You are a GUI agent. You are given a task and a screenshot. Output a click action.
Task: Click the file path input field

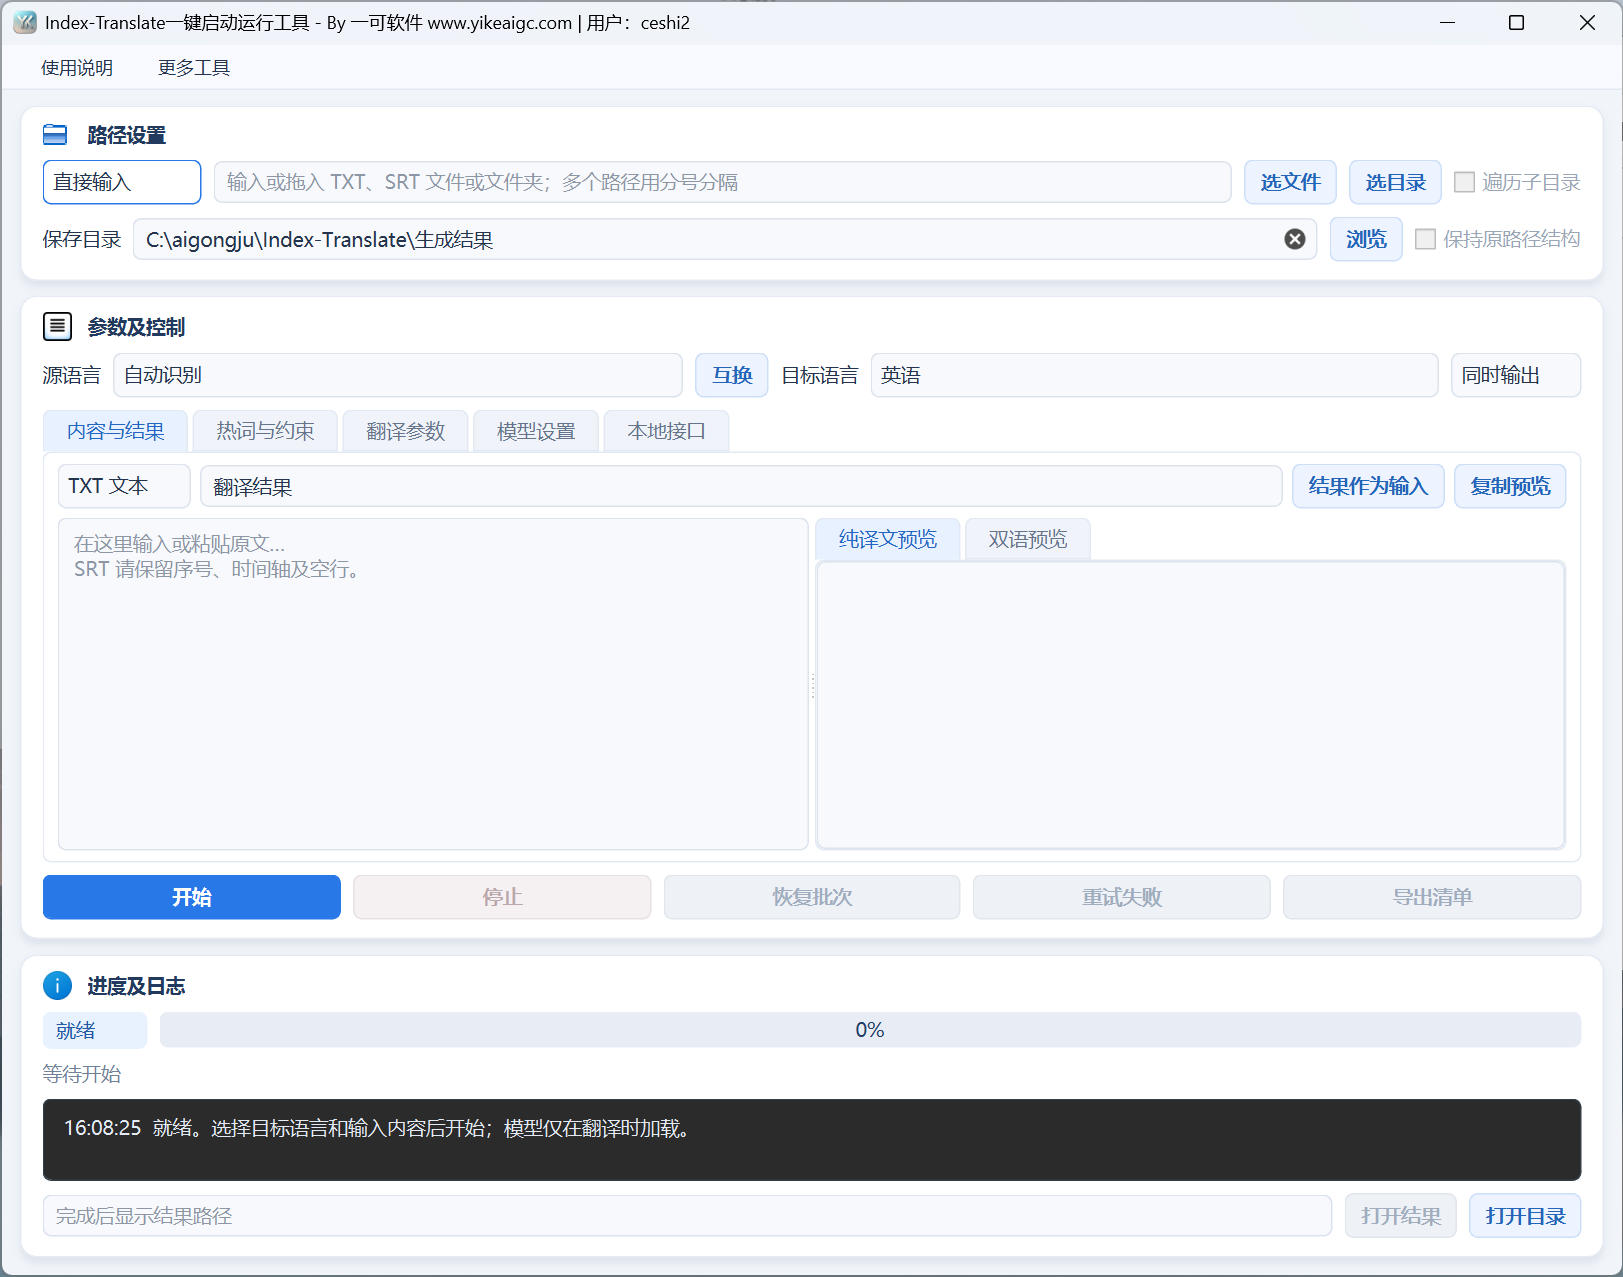(723, 182)
